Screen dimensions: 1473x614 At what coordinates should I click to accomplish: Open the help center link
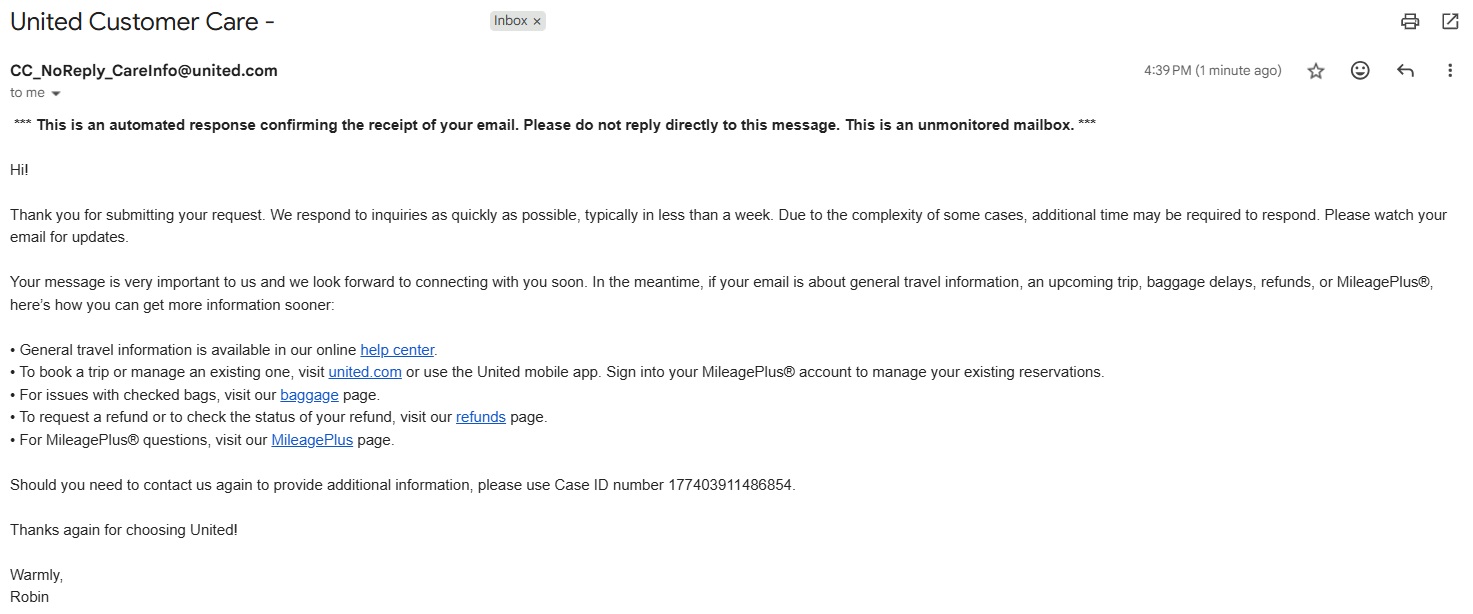[397, 350]
